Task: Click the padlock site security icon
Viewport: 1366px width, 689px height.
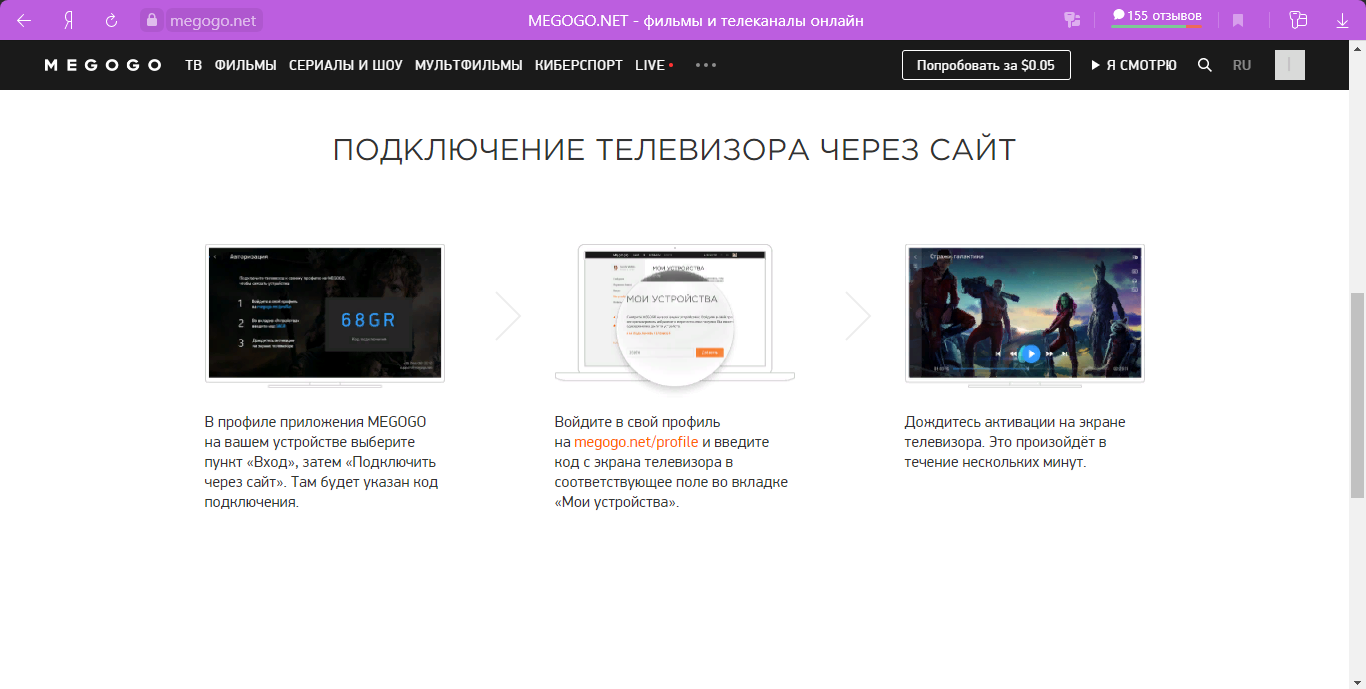Action: tap(152, 20)
